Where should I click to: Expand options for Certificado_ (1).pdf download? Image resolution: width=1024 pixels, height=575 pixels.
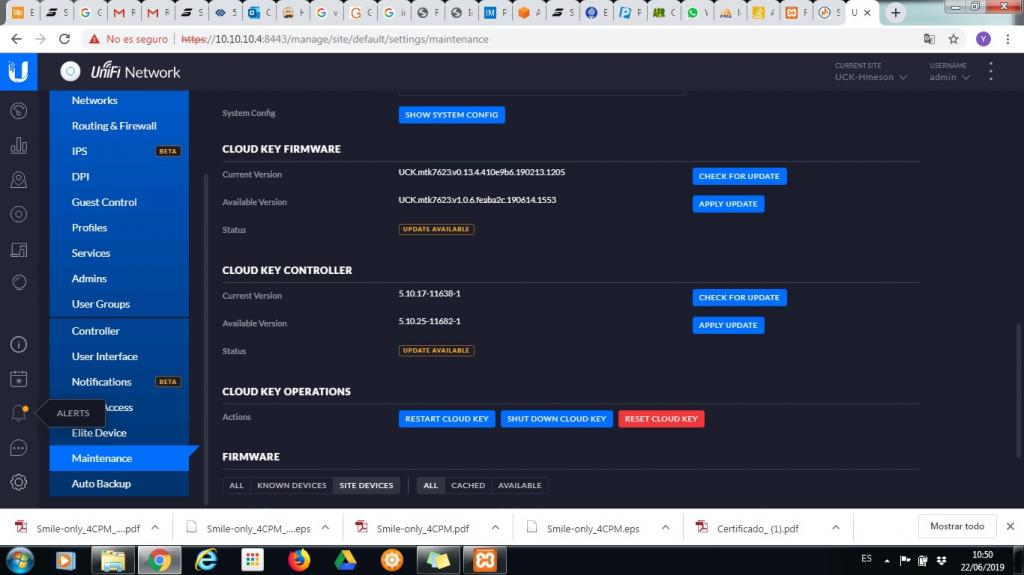point(835,527)
